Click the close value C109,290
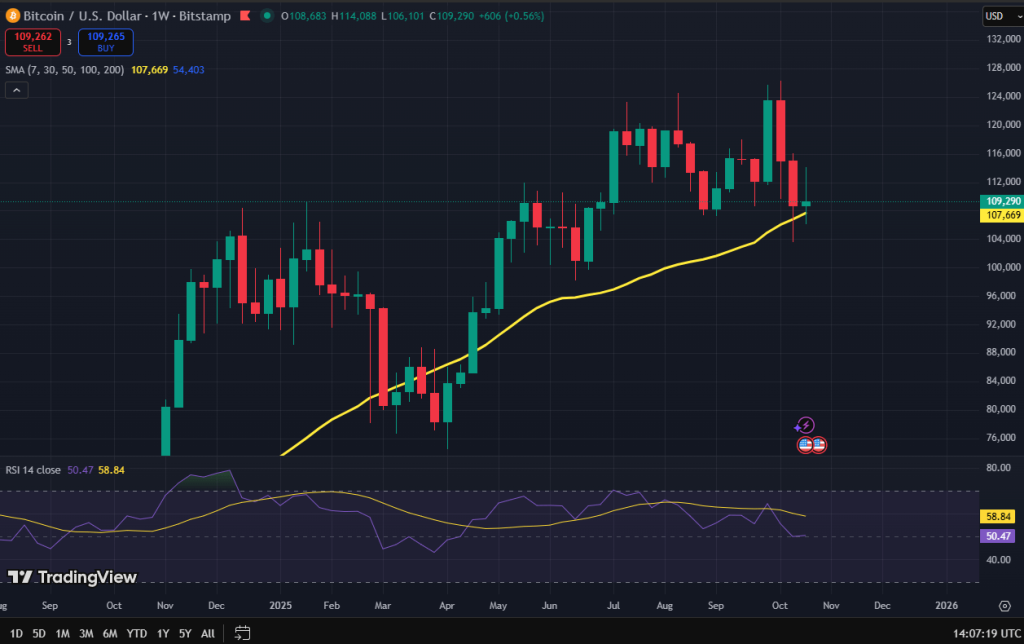 (x=452, y=16)
